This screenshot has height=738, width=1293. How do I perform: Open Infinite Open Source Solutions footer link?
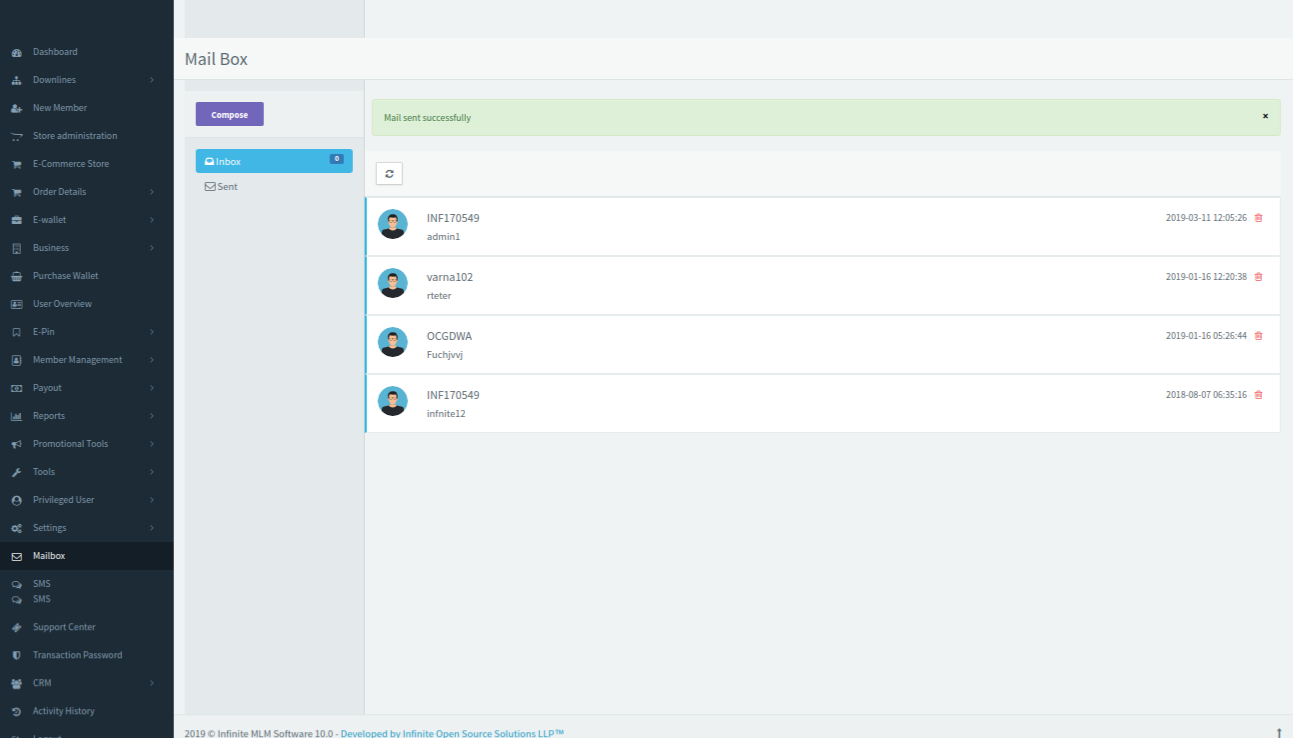pos(452,734)
